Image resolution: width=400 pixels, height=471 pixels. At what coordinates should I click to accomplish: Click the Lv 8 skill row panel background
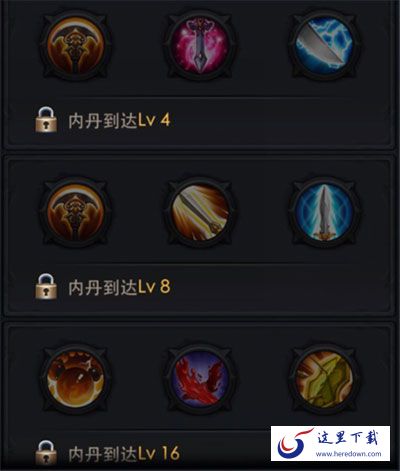[x=199, y=237]
